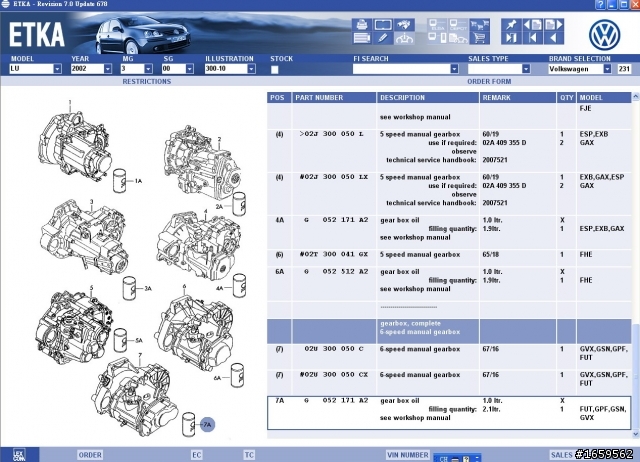This screenshot has width=640, height=462.
Task: Switch to the ORDER FORM tab
Action: [489, 81]
